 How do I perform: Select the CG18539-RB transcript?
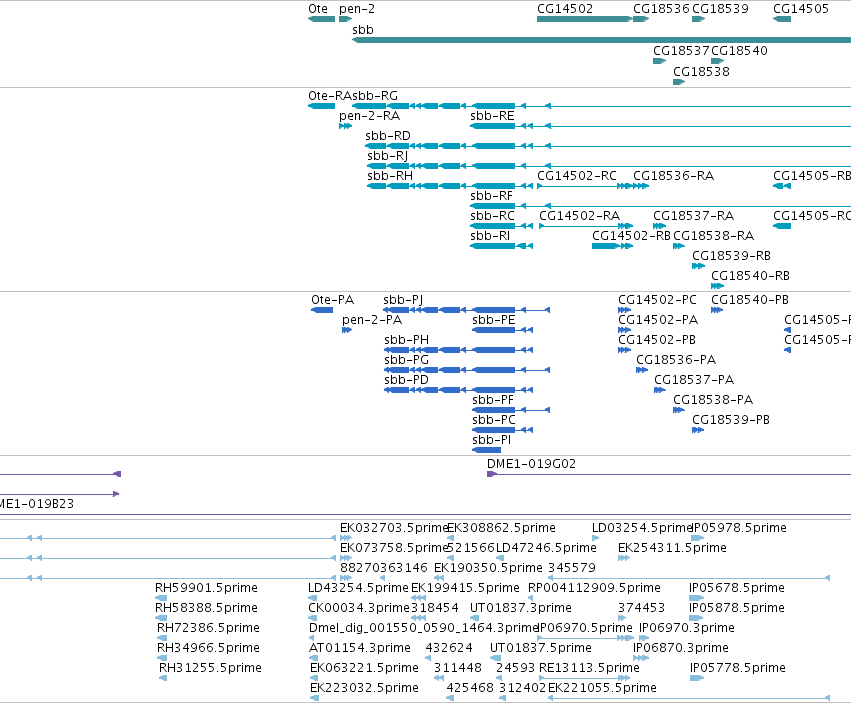point(698,266)
